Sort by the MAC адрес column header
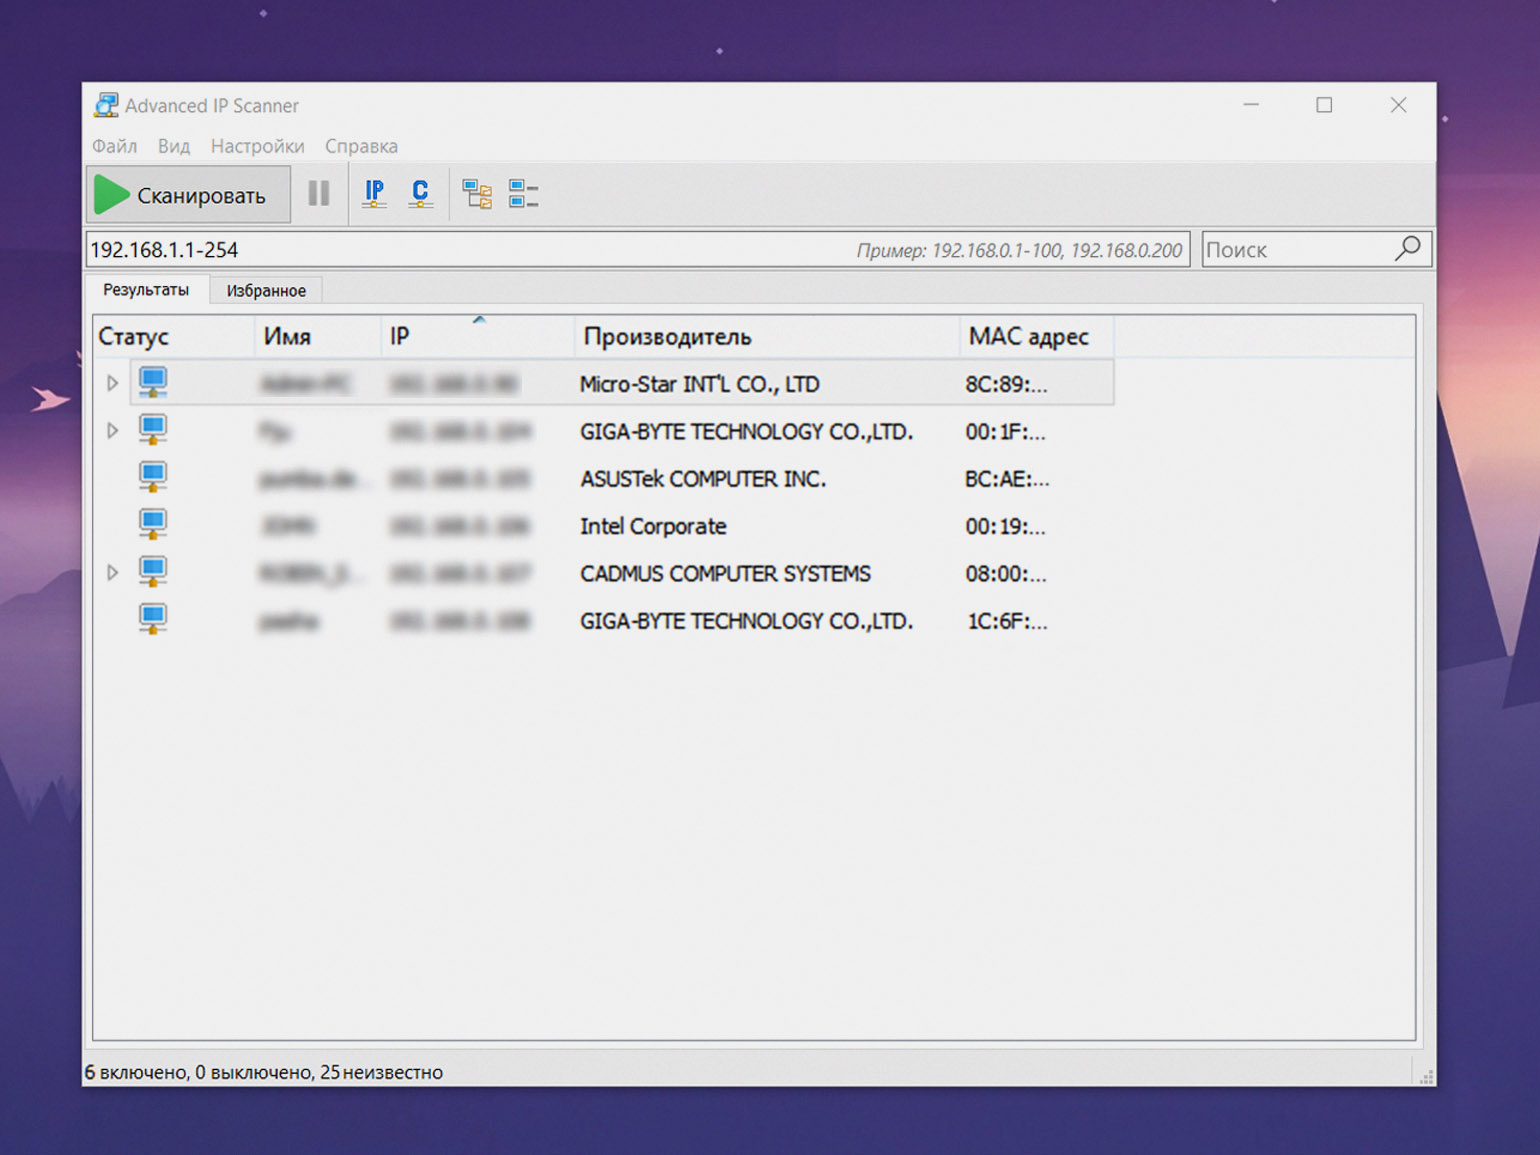The width and height of the screenshot is (1540, 1155). [1037, 337]
